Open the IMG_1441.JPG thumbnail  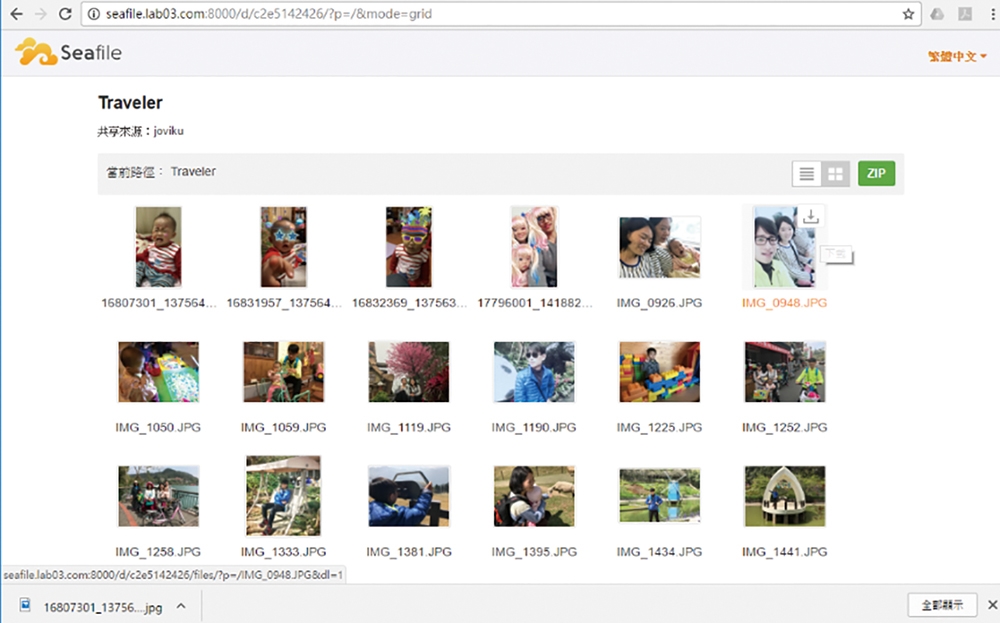click(x=785, y=496)
